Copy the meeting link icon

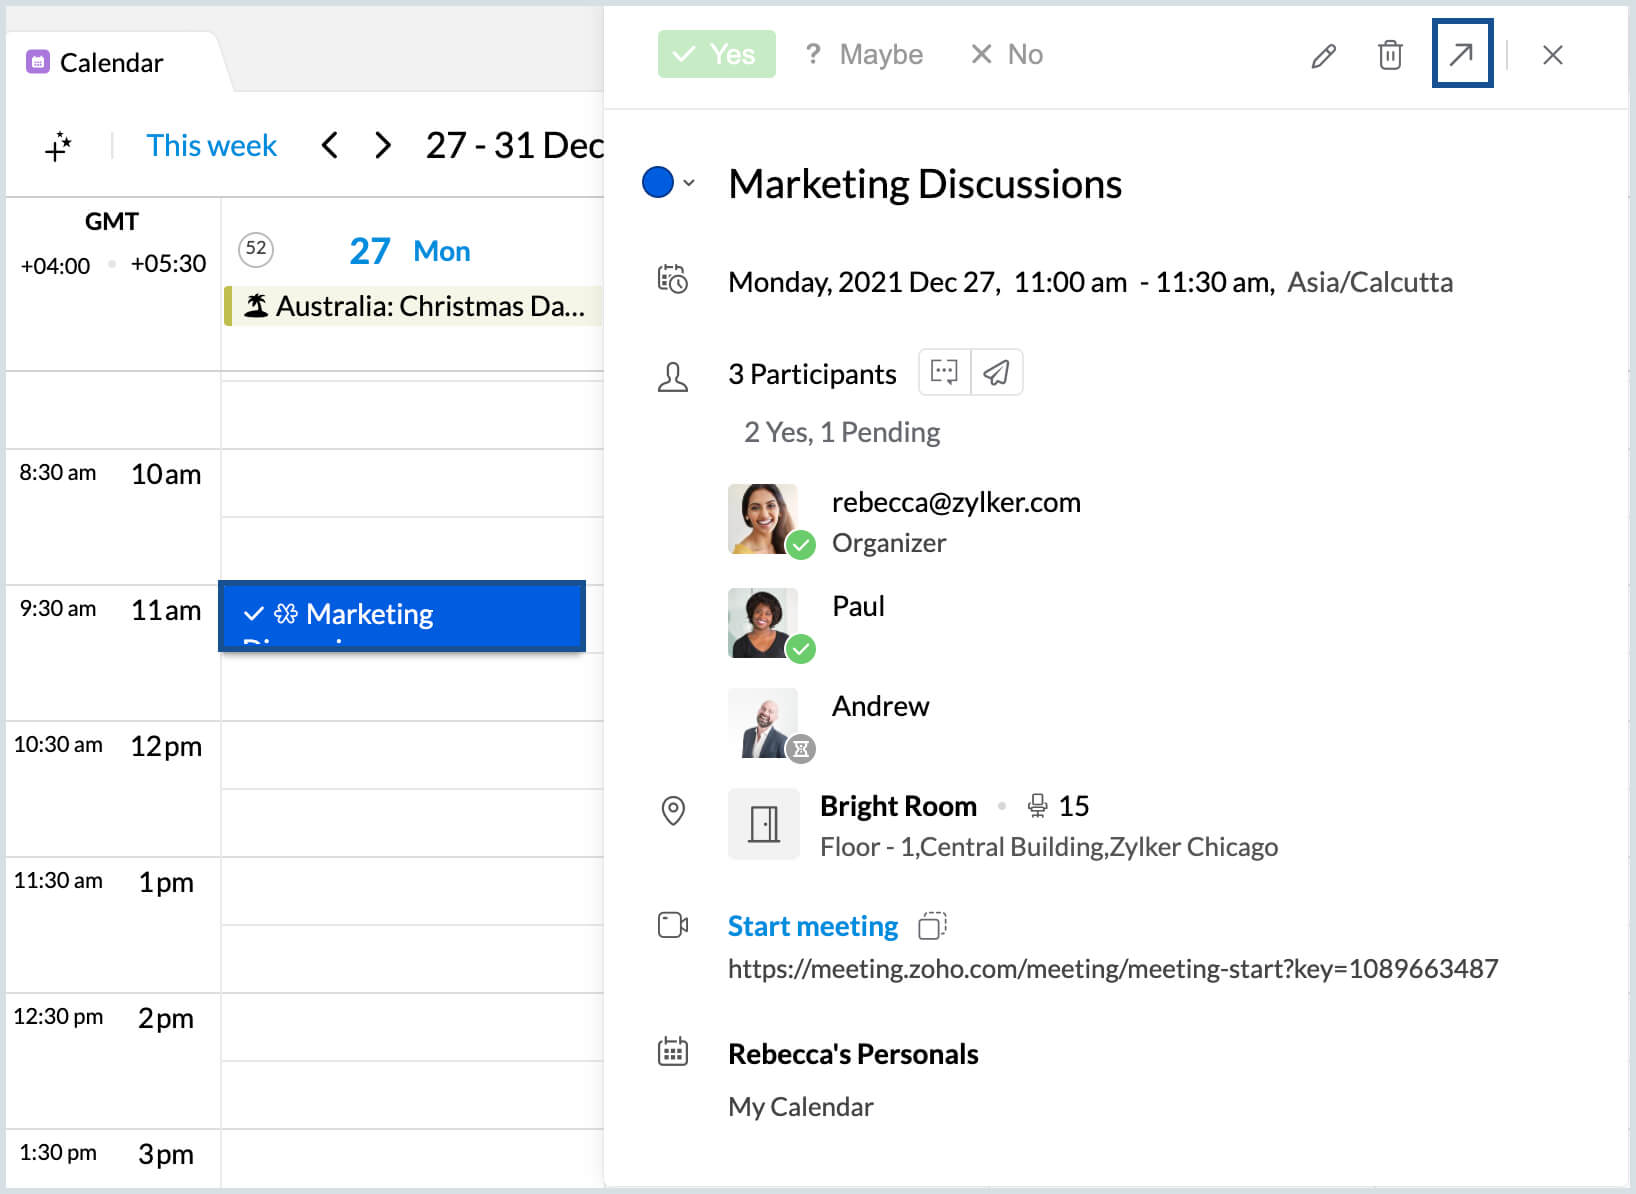coord(932,926)
